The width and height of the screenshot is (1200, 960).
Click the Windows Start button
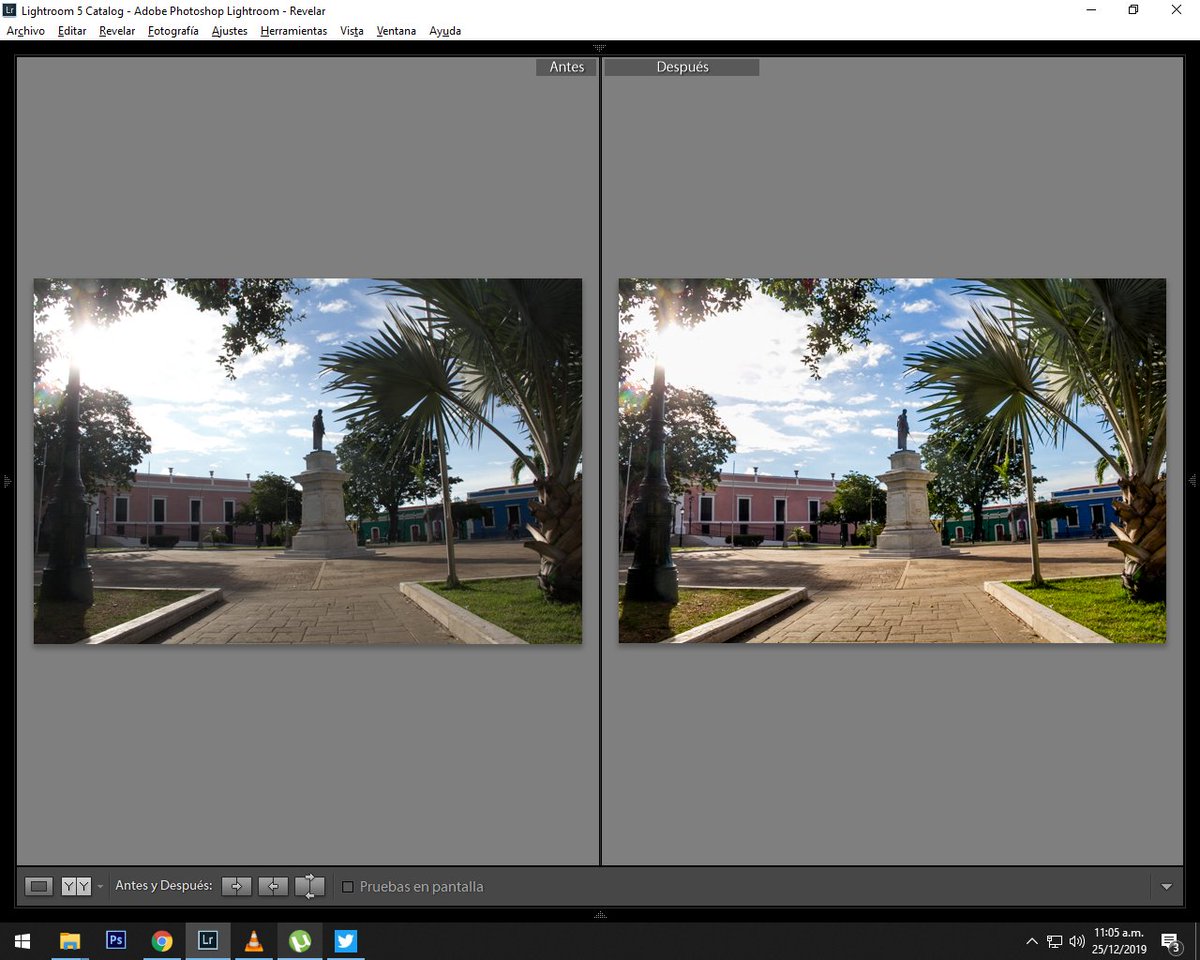click(x=22, y=941)
